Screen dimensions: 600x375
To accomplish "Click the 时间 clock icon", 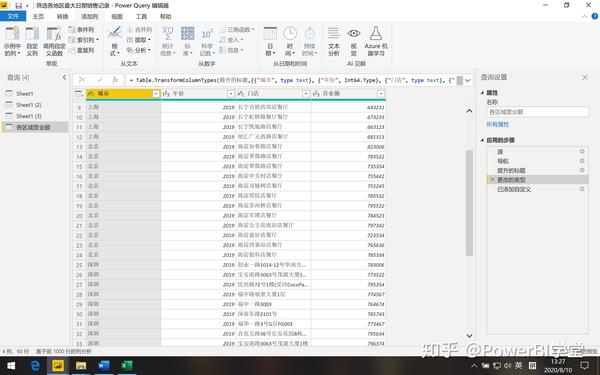I will (x=290, y=34).
